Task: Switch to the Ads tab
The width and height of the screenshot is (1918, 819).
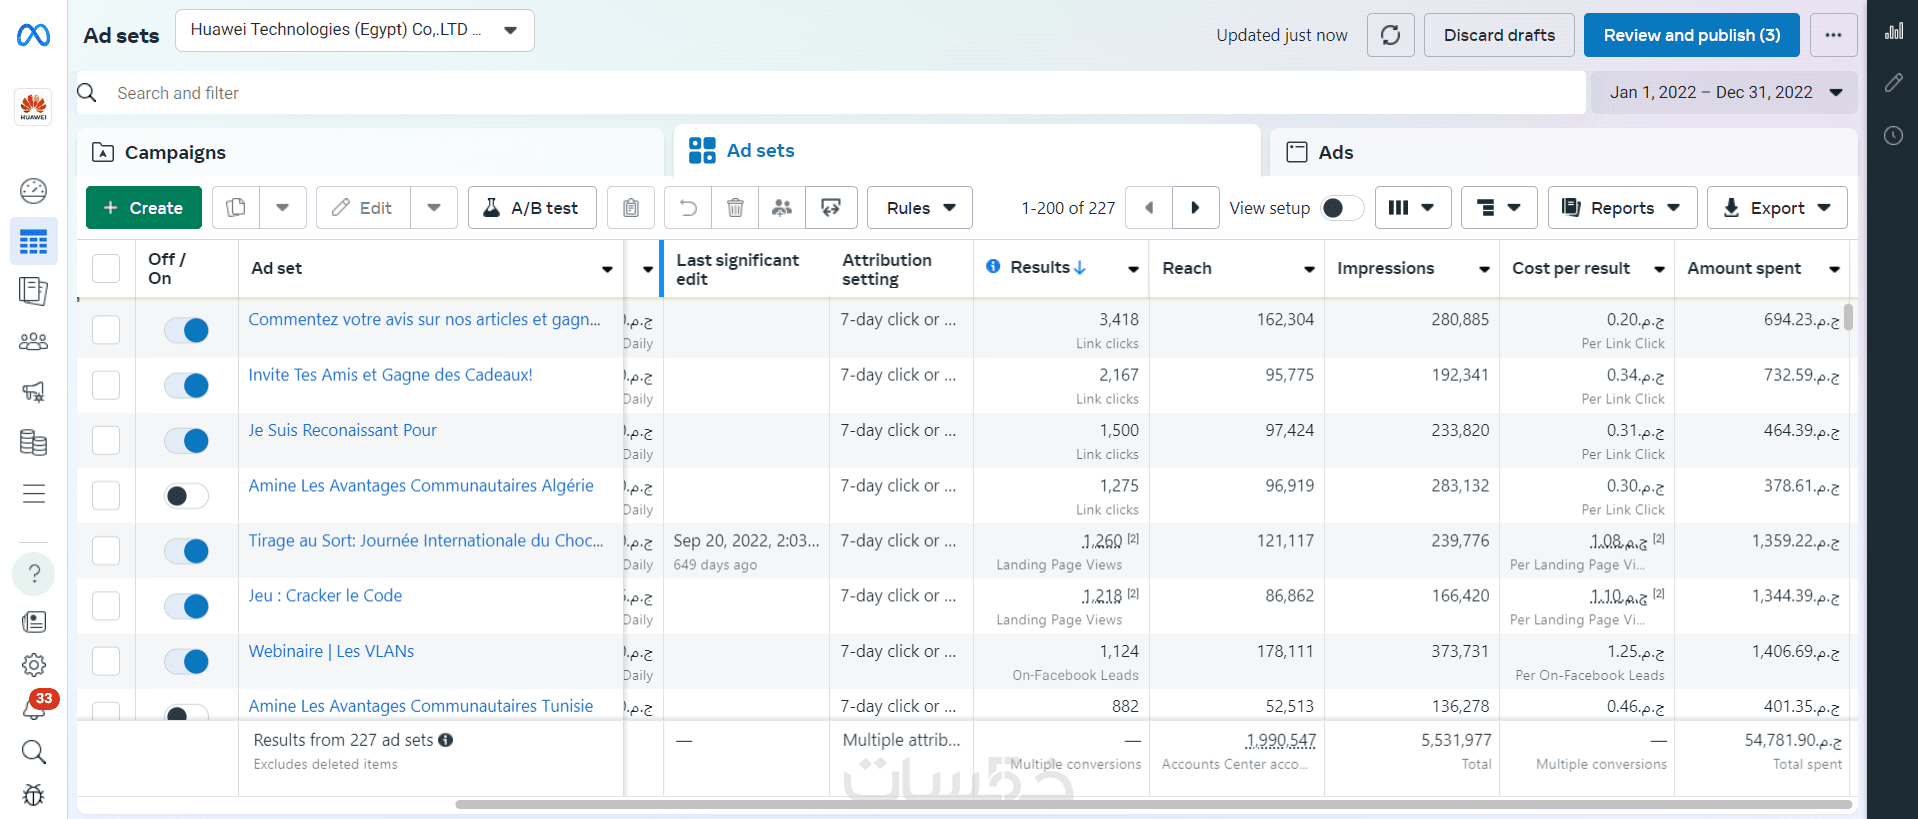Action: (x=1563, y=152)
